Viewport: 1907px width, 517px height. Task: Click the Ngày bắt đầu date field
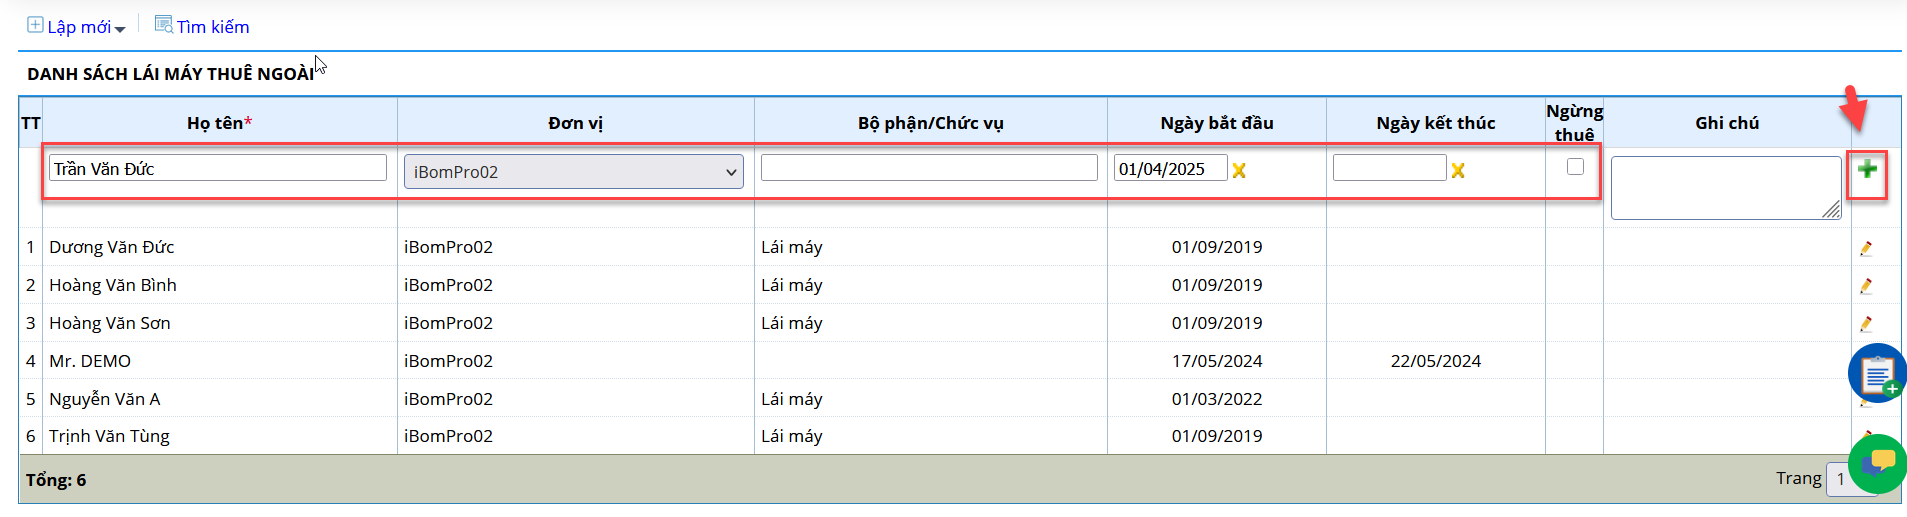click(1171, 168)
